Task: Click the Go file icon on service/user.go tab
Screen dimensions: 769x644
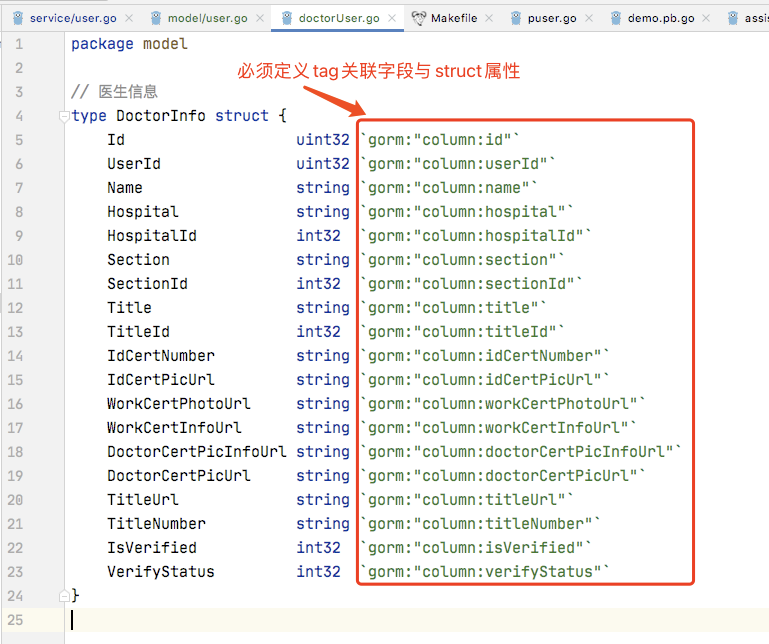Action: (18, 18)
